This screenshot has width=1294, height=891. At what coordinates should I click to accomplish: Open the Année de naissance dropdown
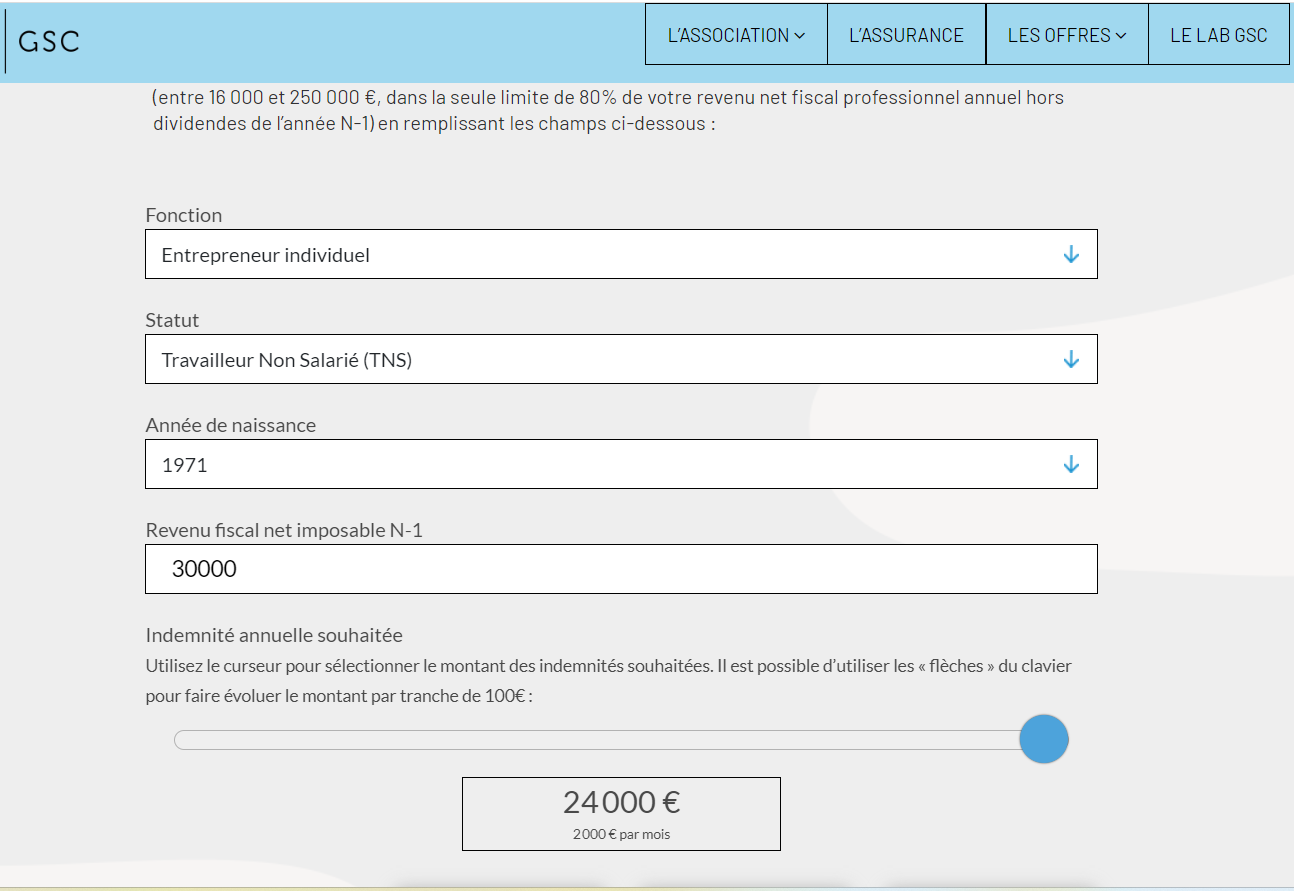[621, 464]
